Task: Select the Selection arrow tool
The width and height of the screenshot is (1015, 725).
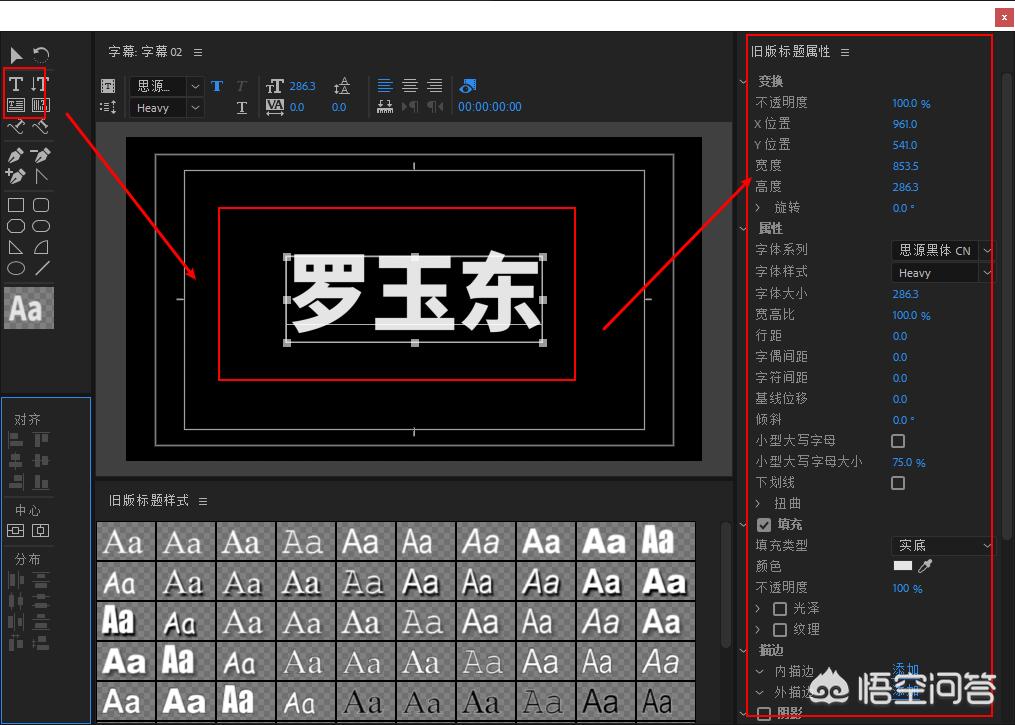Action: pyautogui.click(x=14, y=55)
